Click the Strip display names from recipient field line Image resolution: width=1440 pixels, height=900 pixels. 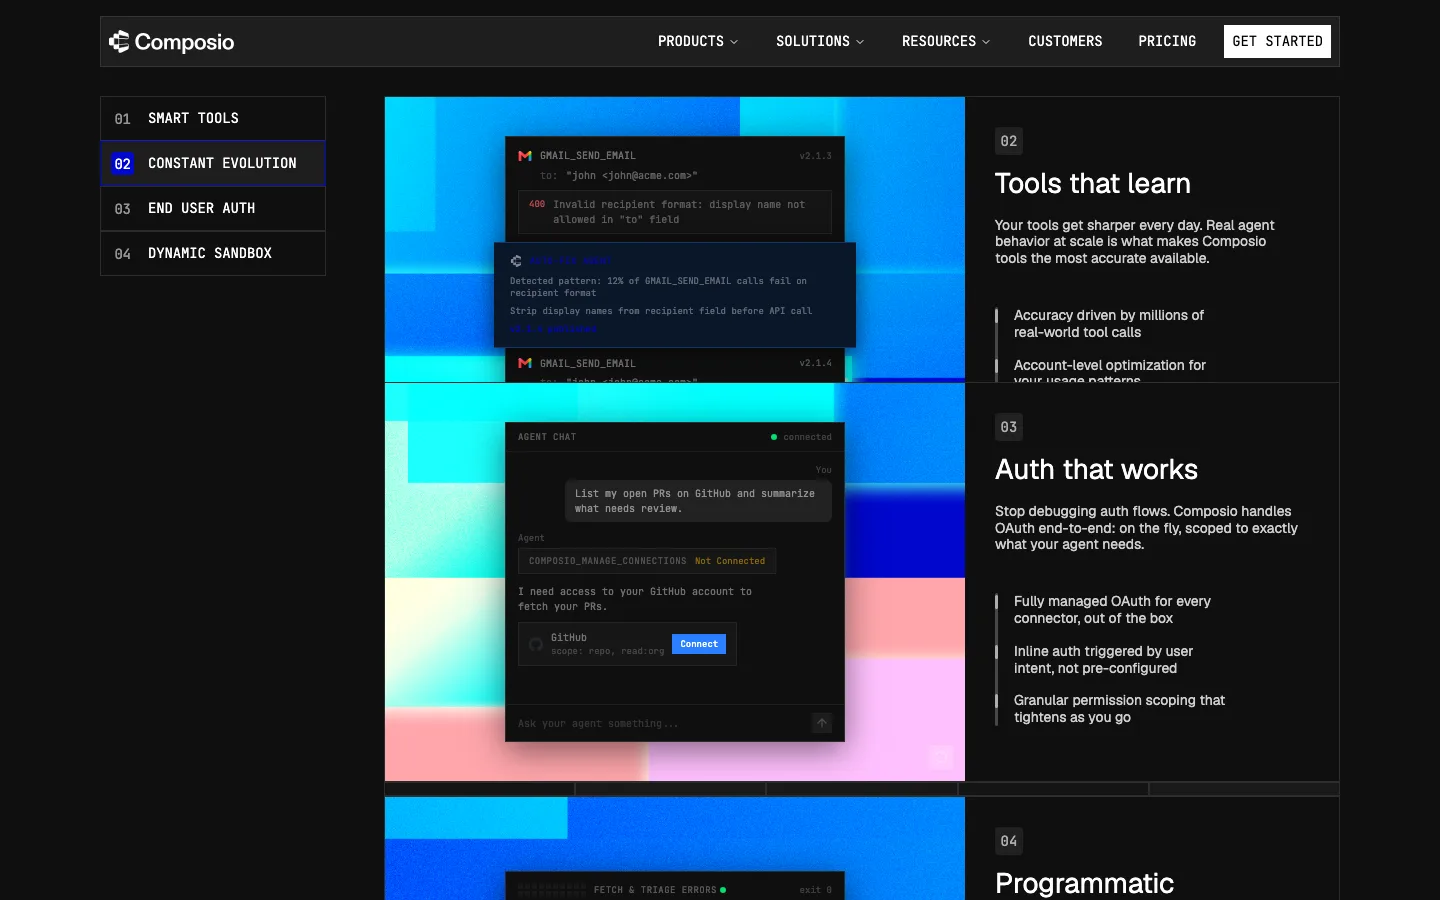[x=661, y=311]
